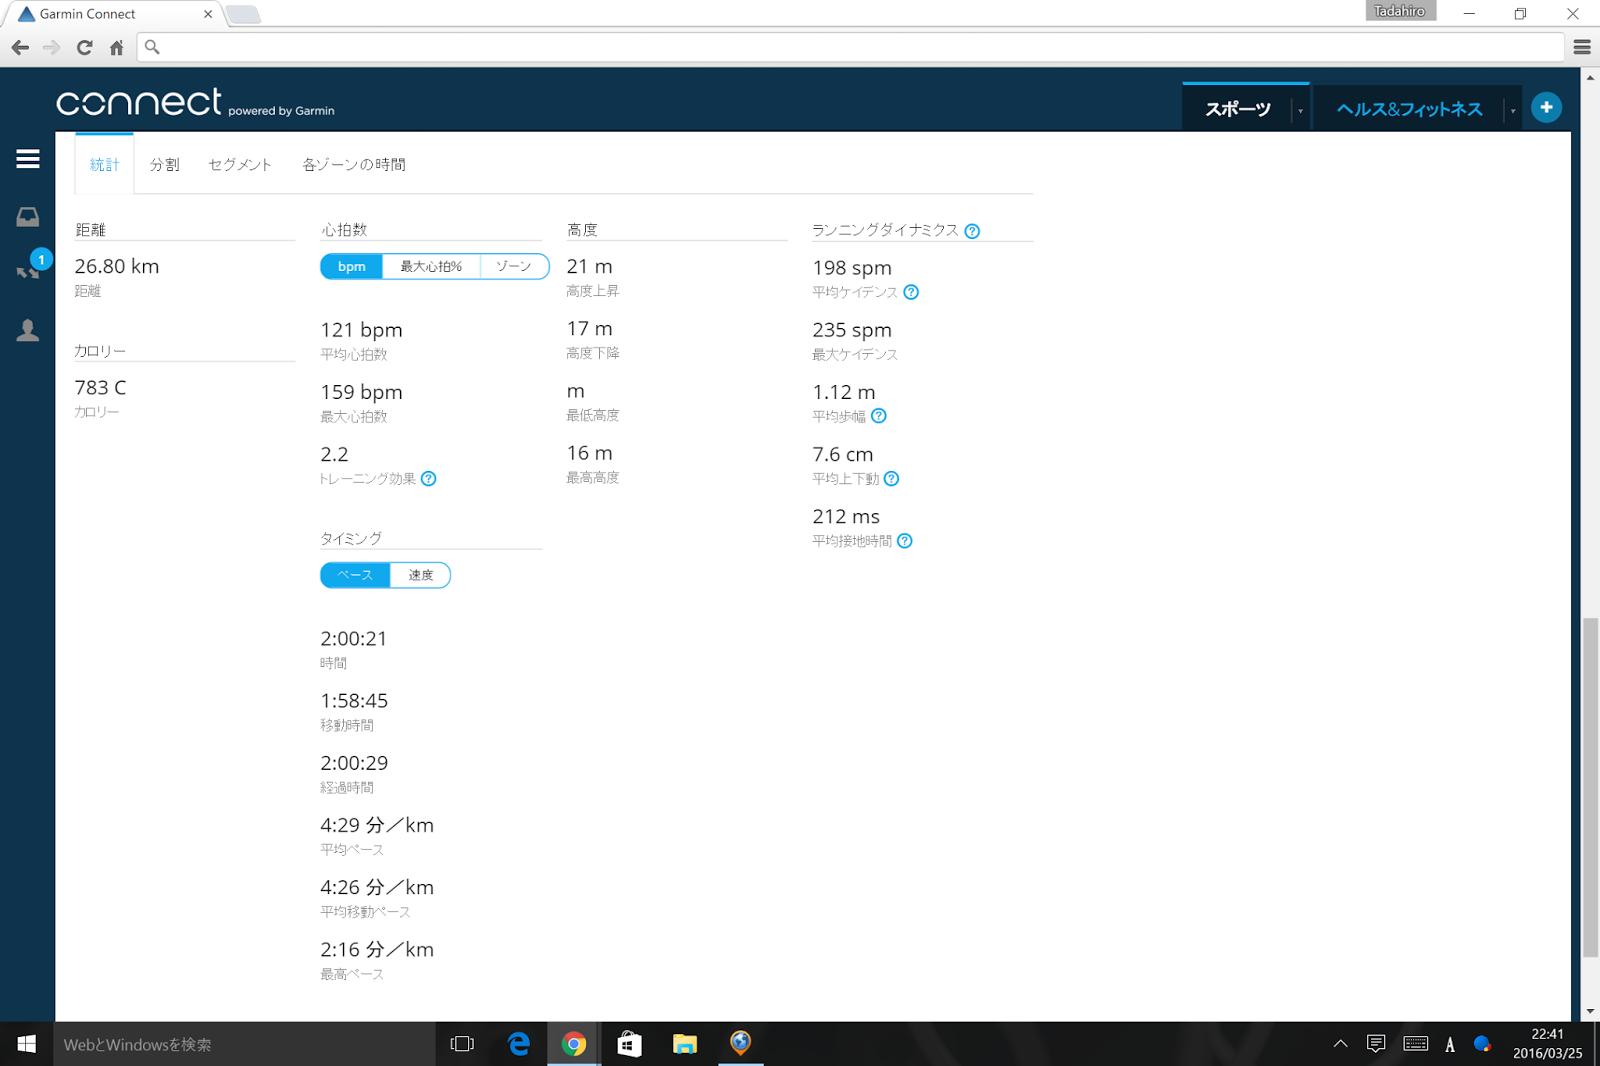The image size is (1600, 1066).
Task: Show hidden system tray icons
Action: pyautogui.click(x=1340, y=1044)
